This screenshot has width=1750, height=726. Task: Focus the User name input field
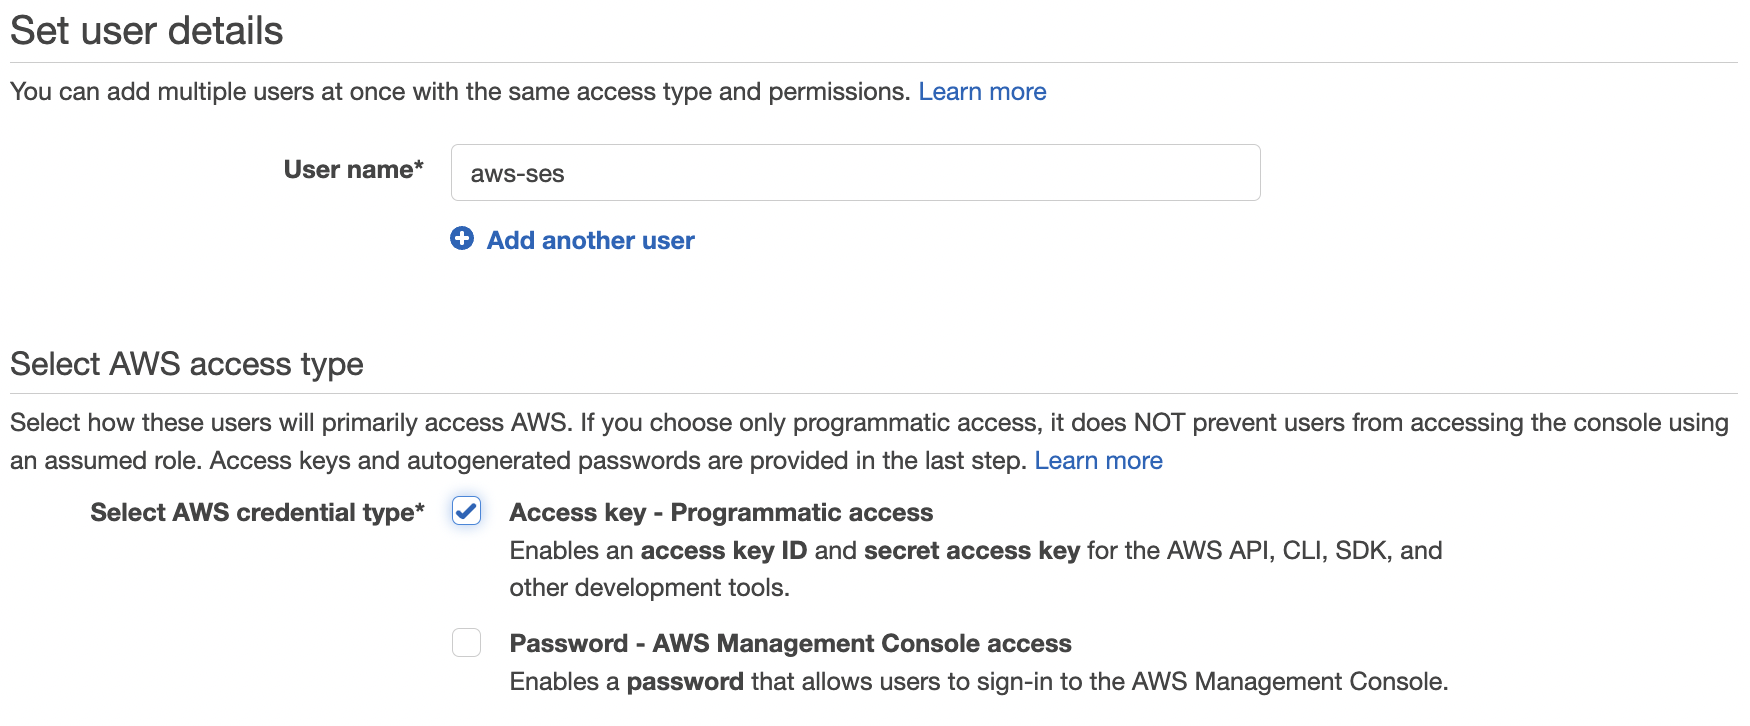pyautogui.click(x=855, y=173)
